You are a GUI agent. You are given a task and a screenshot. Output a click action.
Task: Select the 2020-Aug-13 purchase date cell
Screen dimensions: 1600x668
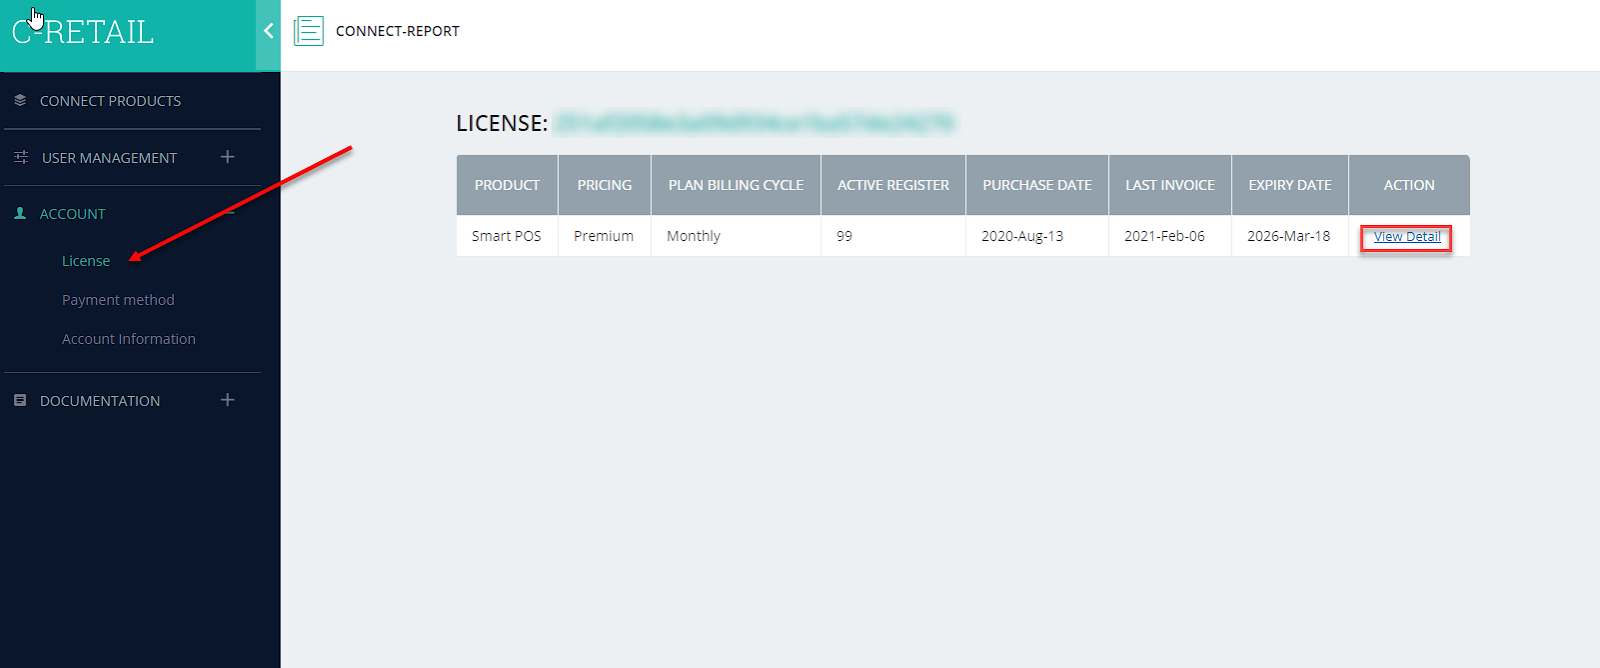[x=1037, y=236]
